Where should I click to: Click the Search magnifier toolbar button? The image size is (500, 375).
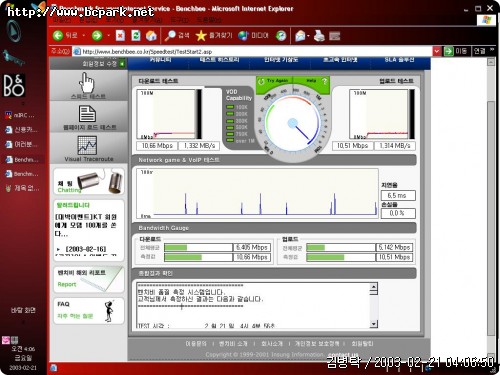tap(177, 35)
